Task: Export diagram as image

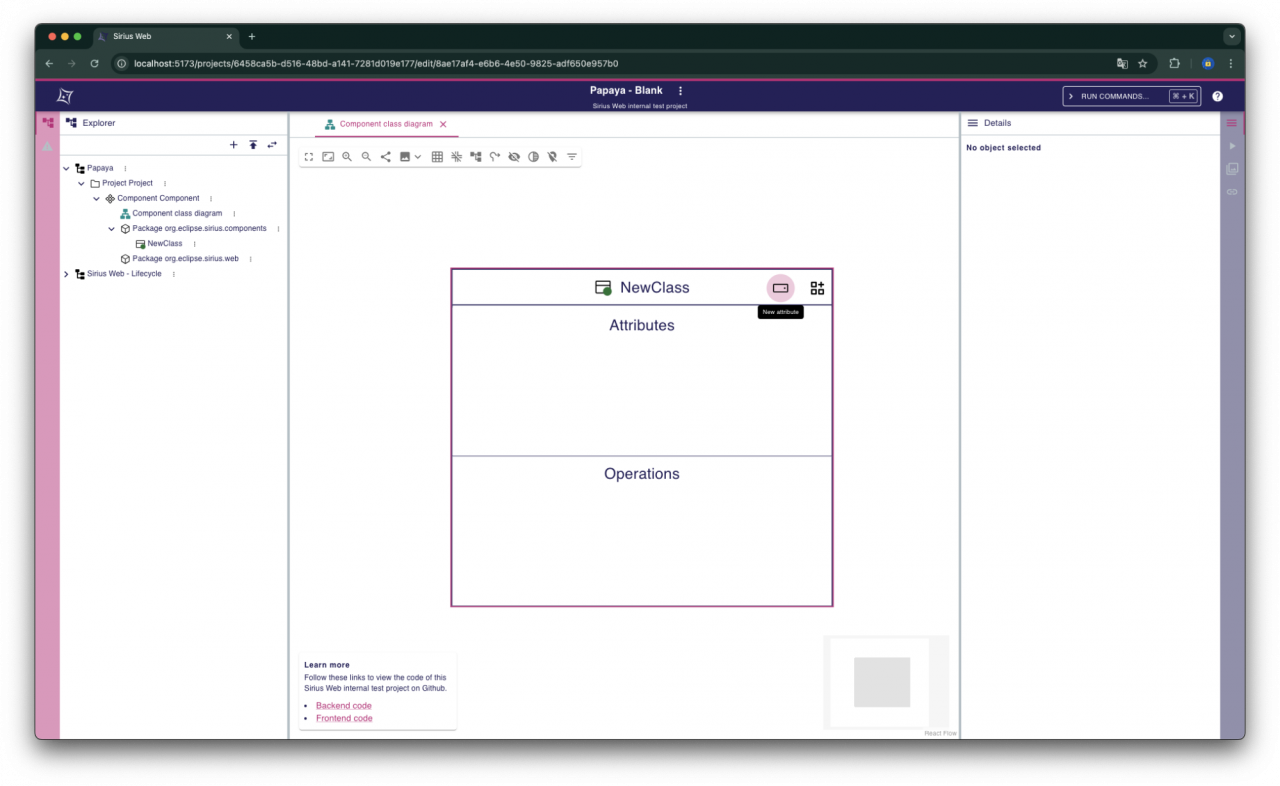Action: pos(405,157)
